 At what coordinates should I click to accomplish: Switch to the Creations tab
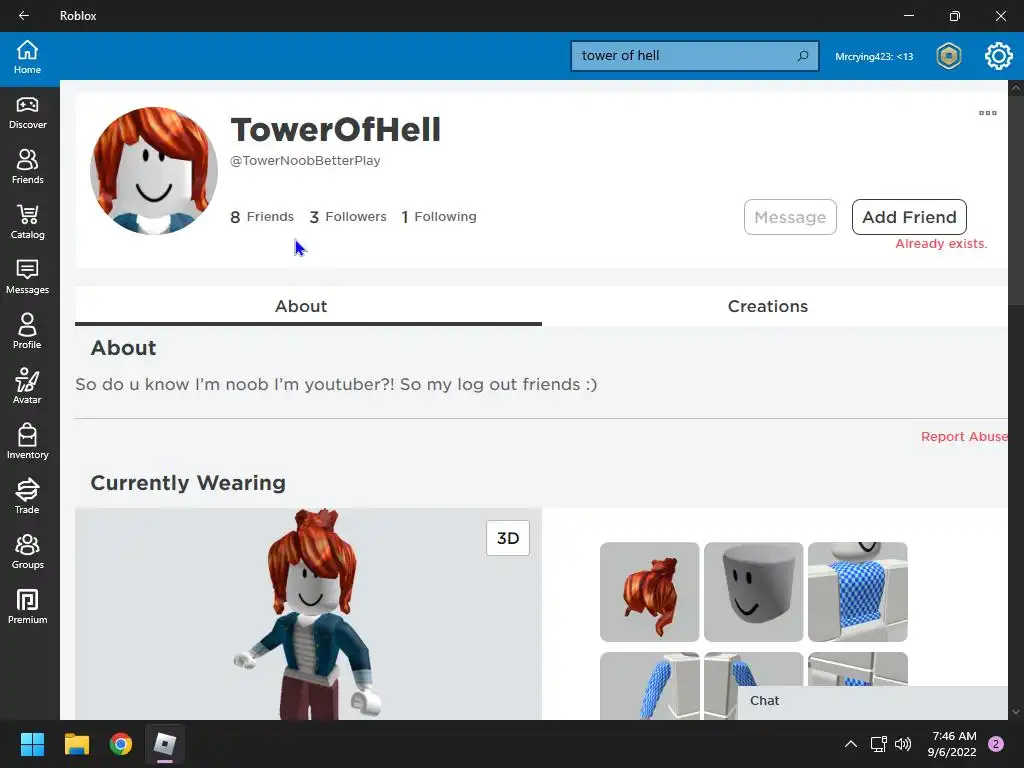tap(768, 306)
